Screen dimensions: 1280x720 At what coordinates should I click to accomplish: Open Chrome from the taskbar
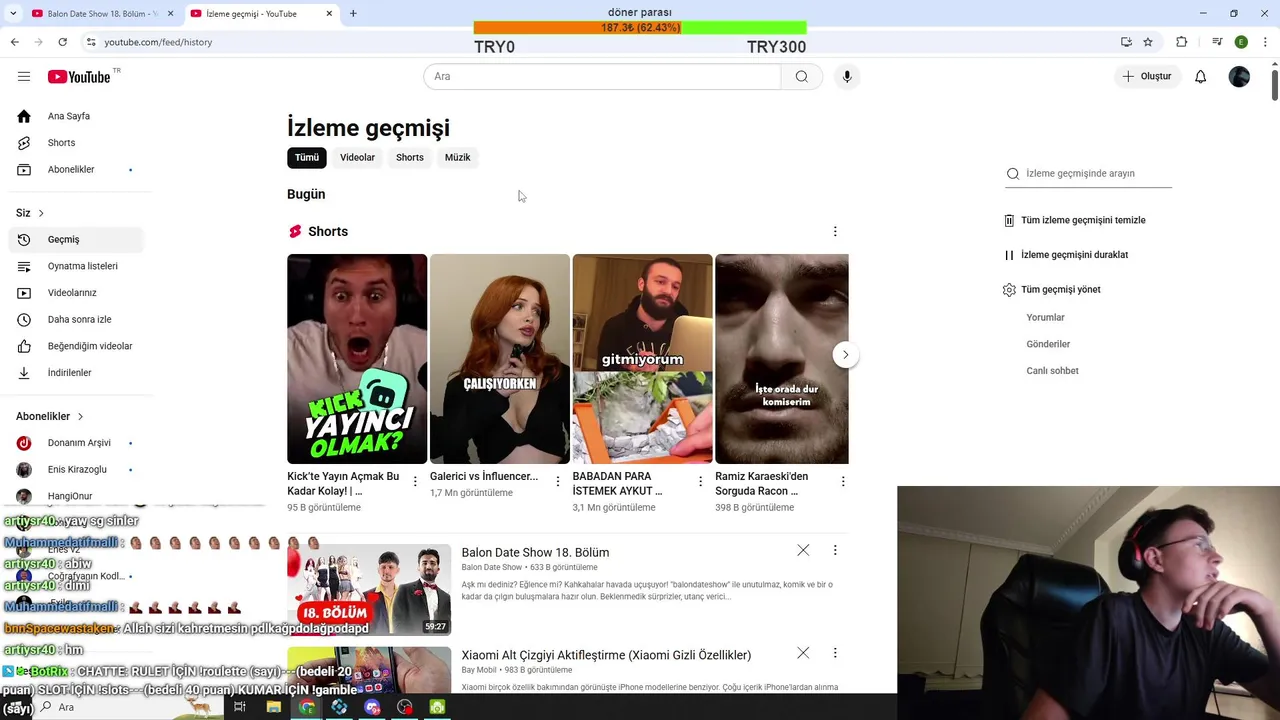point(307,707)
